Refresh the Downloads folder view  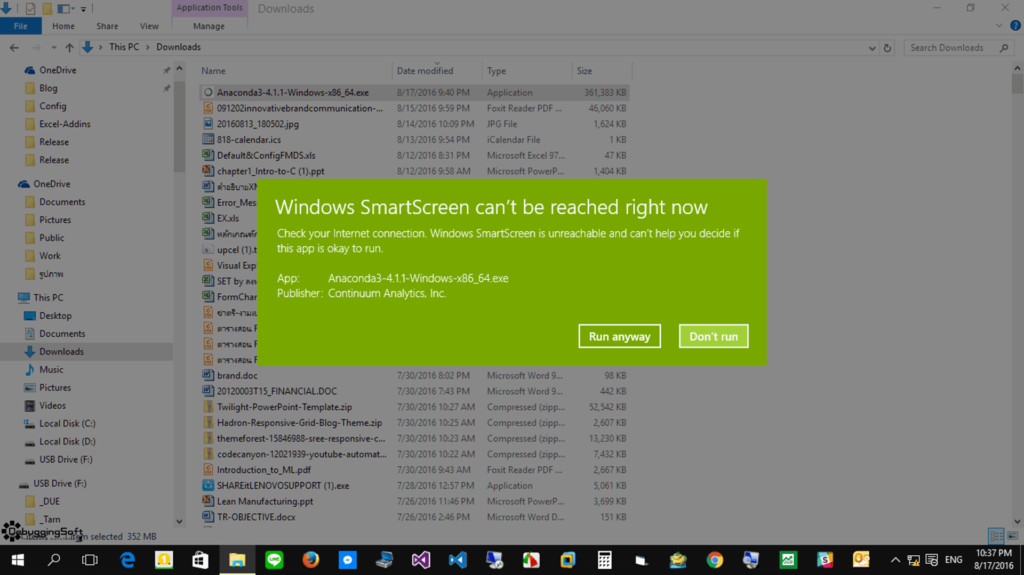[887, 48]
